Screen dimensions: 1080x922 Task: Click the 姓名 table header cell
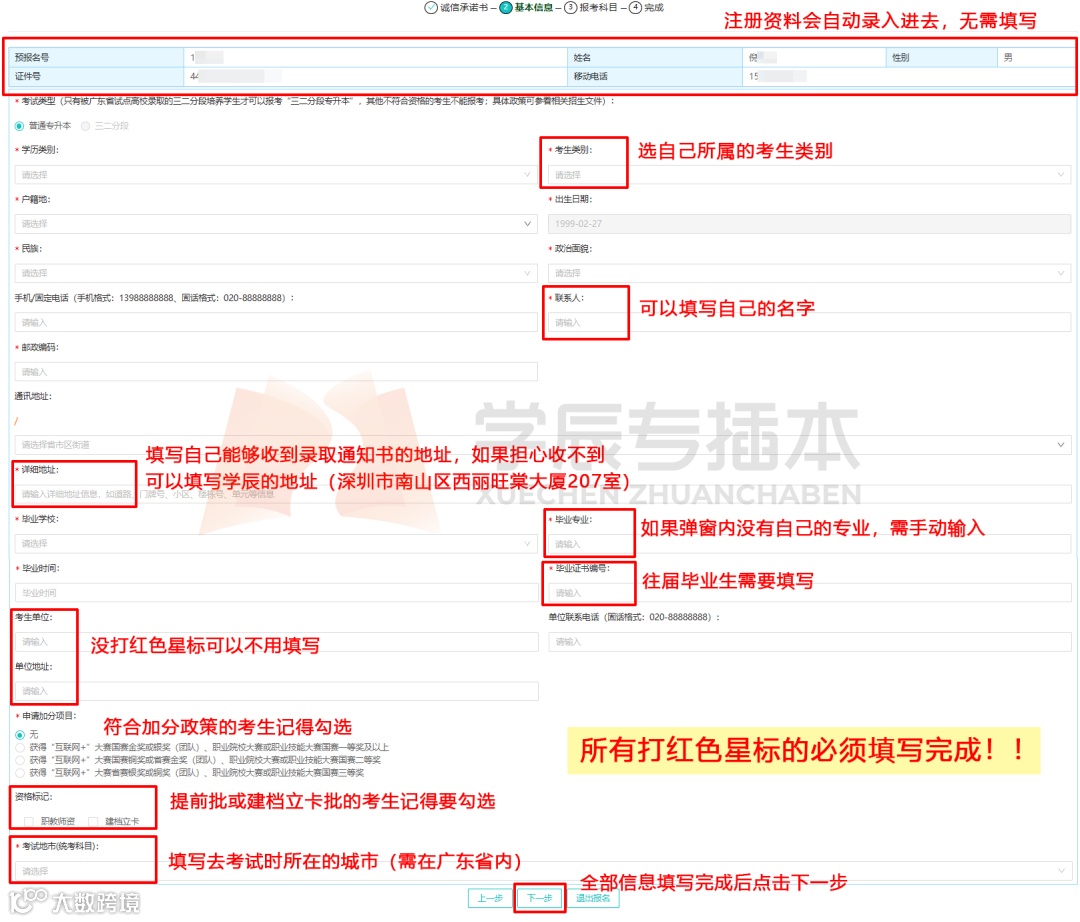tap(654, 58)
